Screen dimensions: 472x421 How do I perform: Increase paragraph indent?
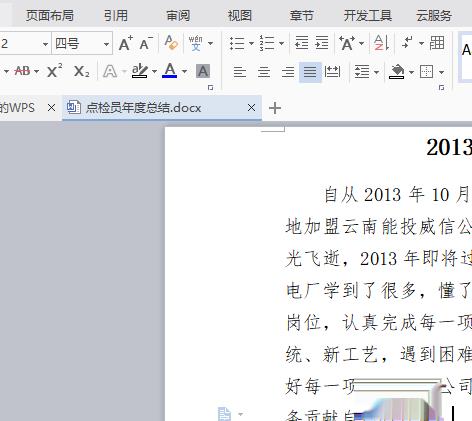tap(322, 43)
